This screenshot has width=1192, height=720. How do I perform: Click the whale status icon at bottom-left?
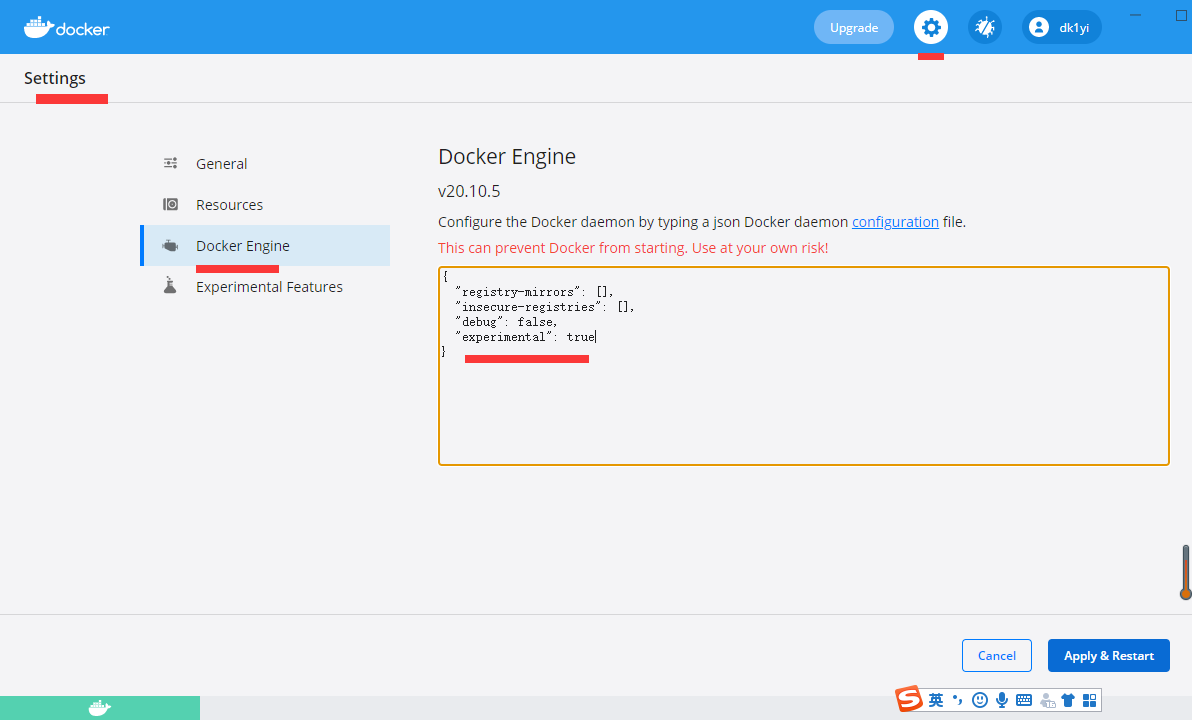(x=100, y=708)
